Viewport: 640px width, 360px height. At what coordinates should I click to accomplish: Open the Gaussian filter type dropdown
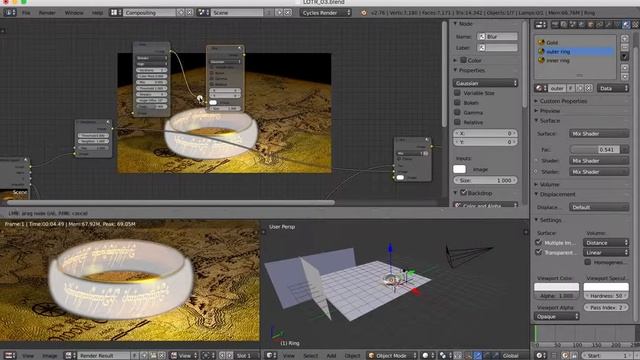click(485, 83)
